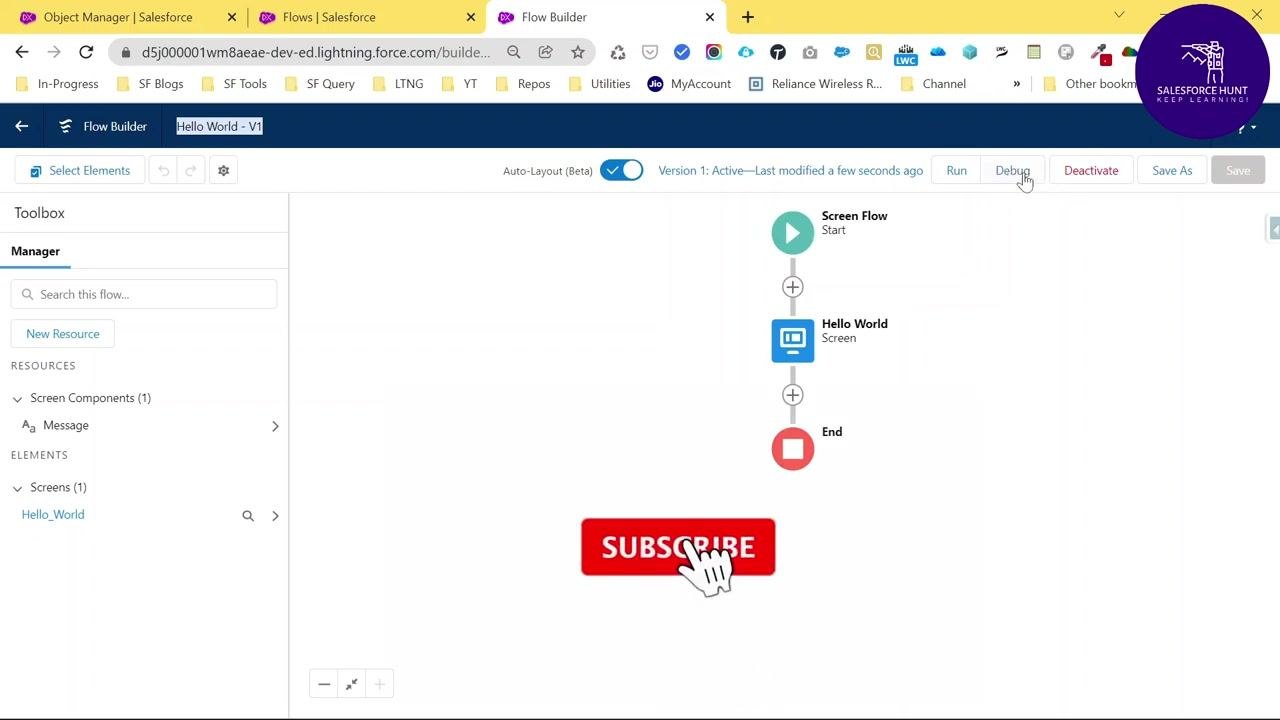Fit flow to view with expand icon

coord(352,685)
